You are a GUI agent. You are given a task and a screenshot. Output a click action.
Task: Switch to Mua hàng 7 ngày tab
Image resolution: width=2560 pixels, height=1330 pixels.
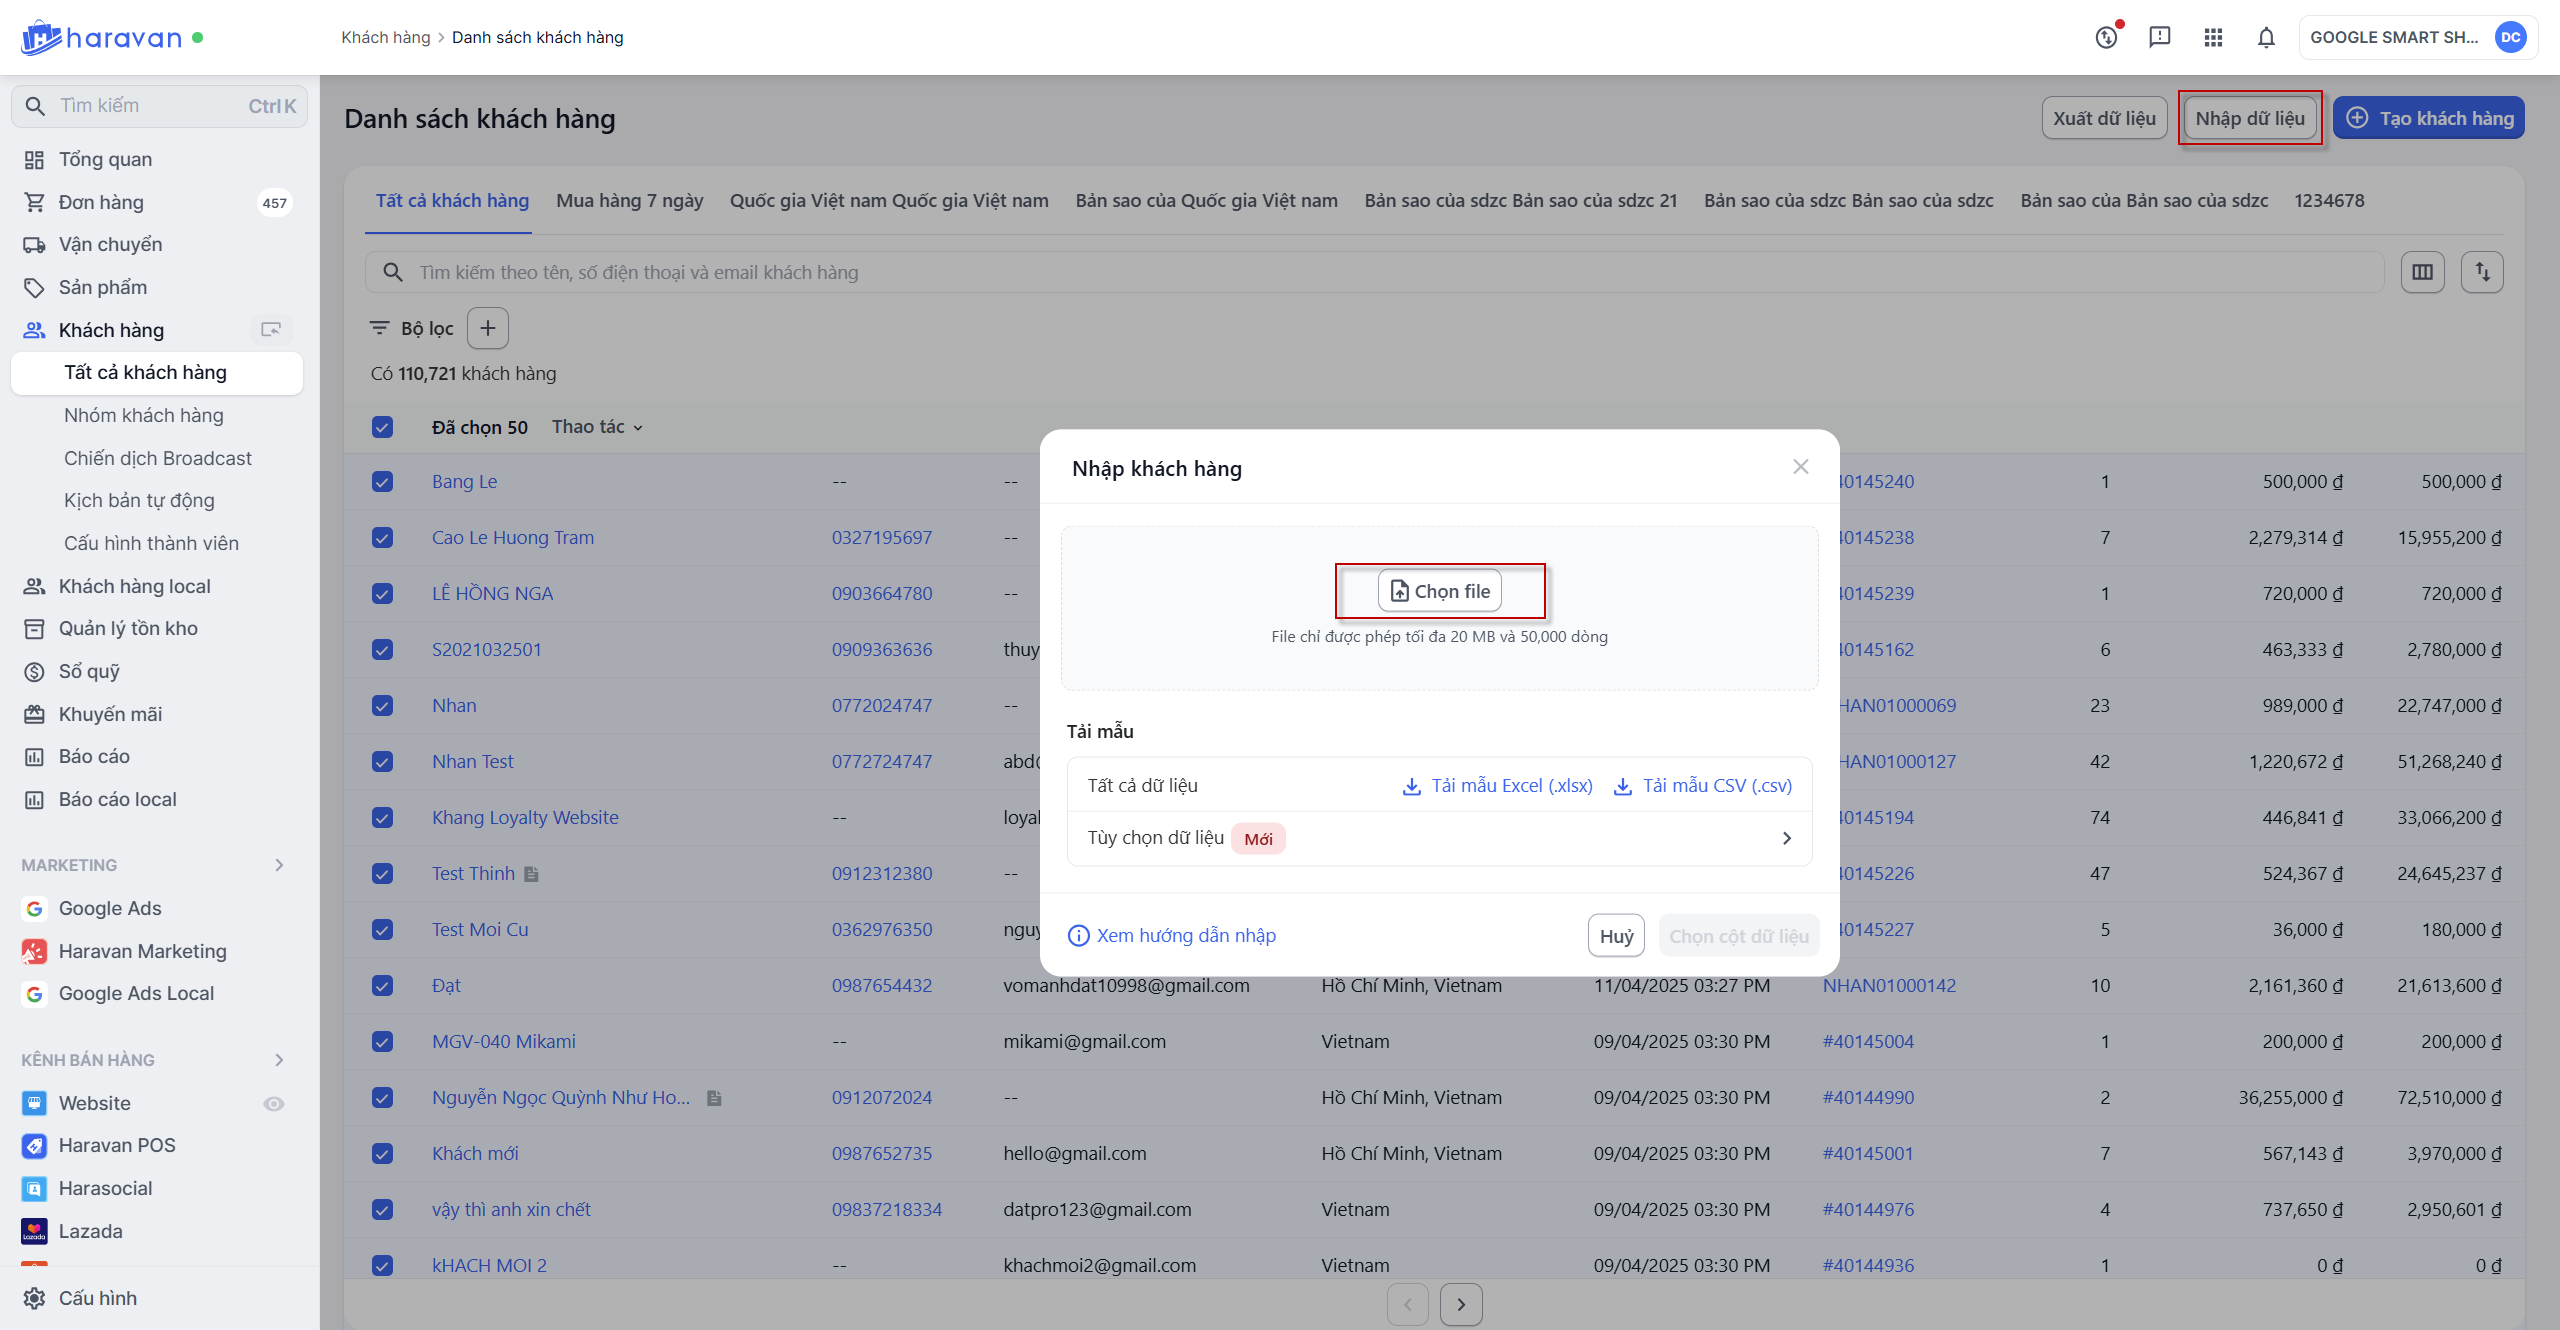[629, 201]
